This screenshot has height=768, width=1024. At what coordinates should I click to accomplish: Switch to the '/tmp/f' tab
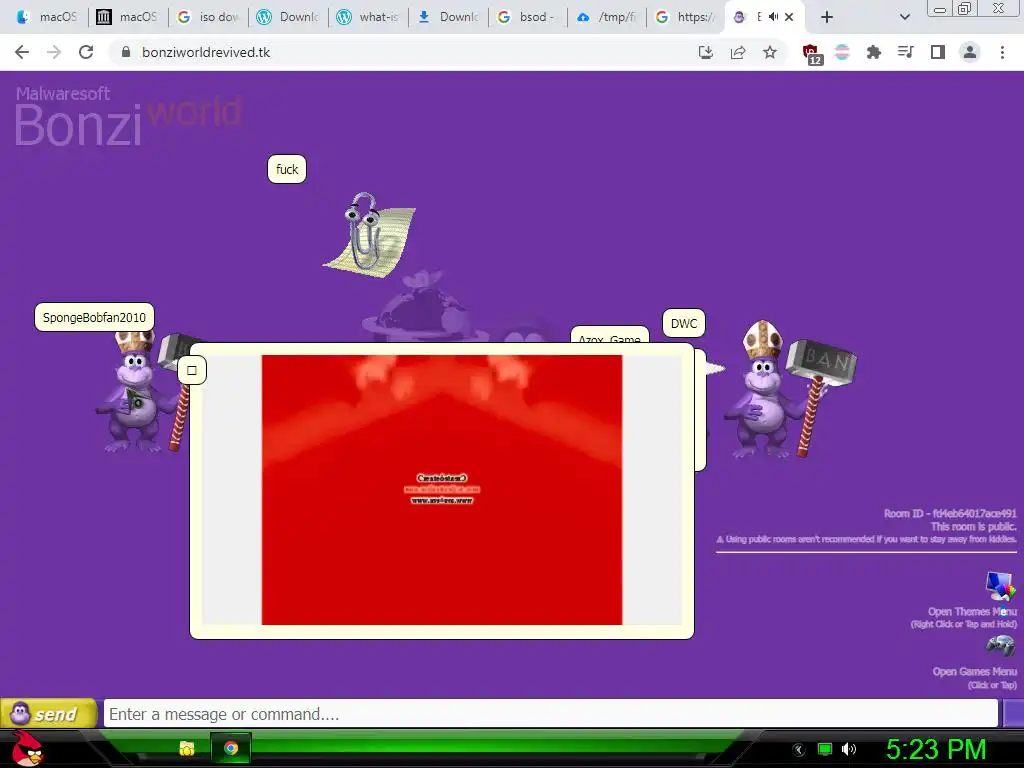[607, 17]
